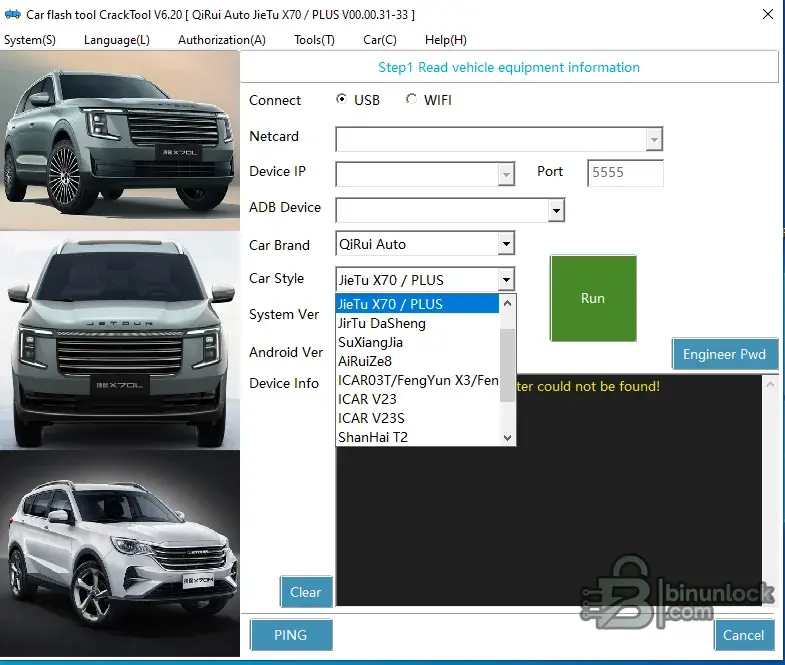Choose ICAR03T/FengYun X3 list entry

418,380
